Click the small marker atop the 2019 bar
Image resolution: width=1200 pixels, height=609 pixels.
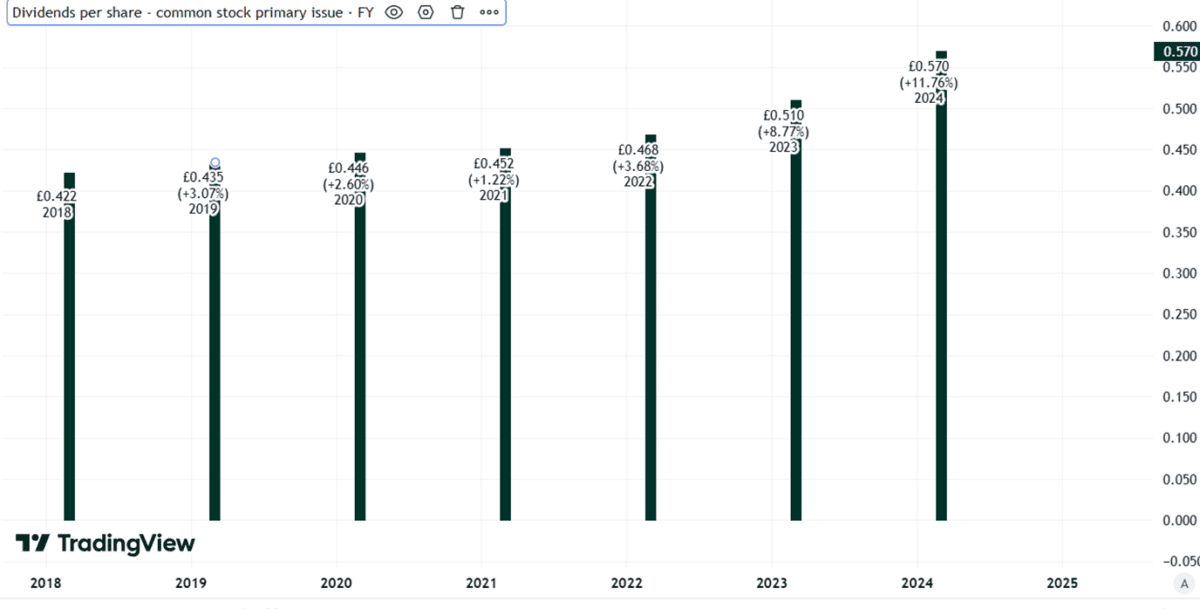(215, 163)
